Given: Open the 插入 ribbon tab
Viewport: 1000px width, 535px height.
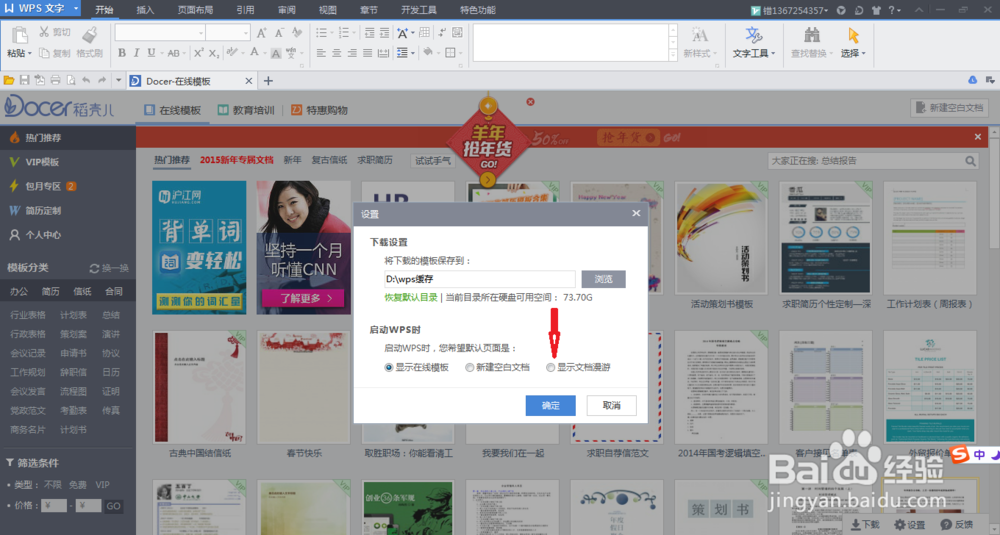Looking at the screenshot, I should 145,10.
